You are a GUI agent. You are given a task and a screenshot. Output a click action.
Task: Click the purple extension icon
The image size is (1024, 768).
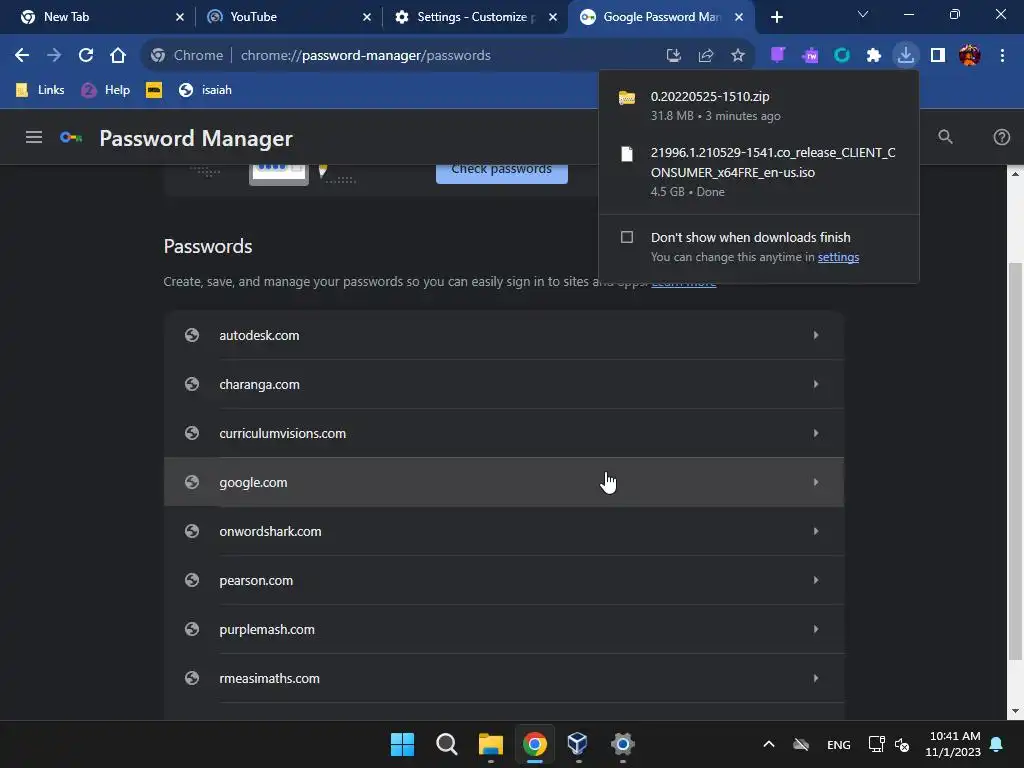point(777,55)
